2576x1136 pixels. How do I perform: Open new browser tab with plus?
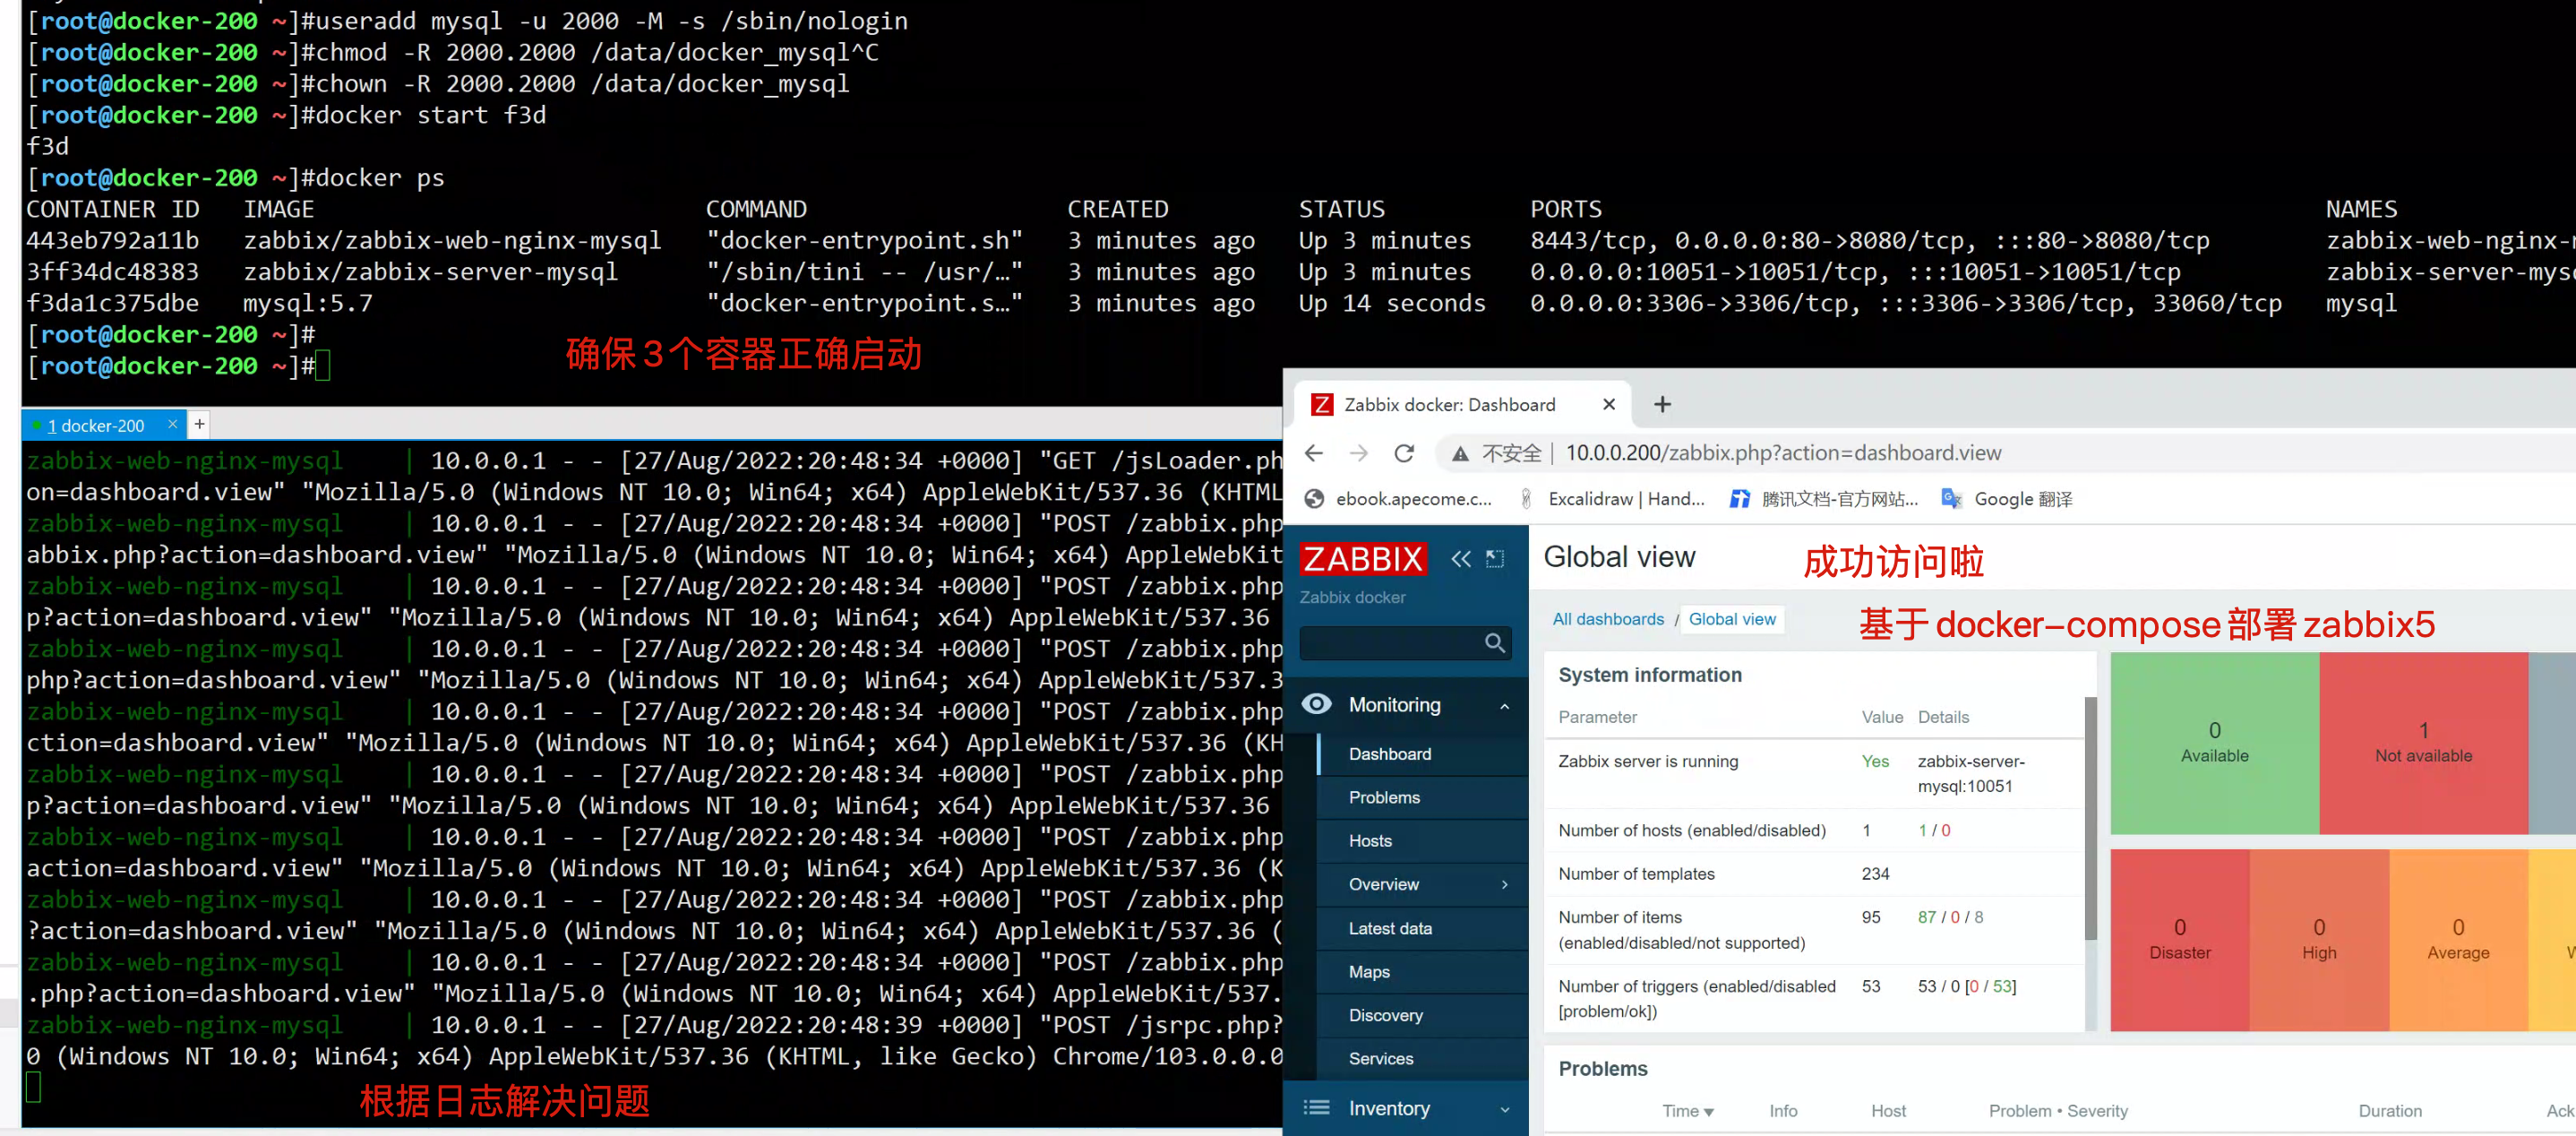point(1662,404)
